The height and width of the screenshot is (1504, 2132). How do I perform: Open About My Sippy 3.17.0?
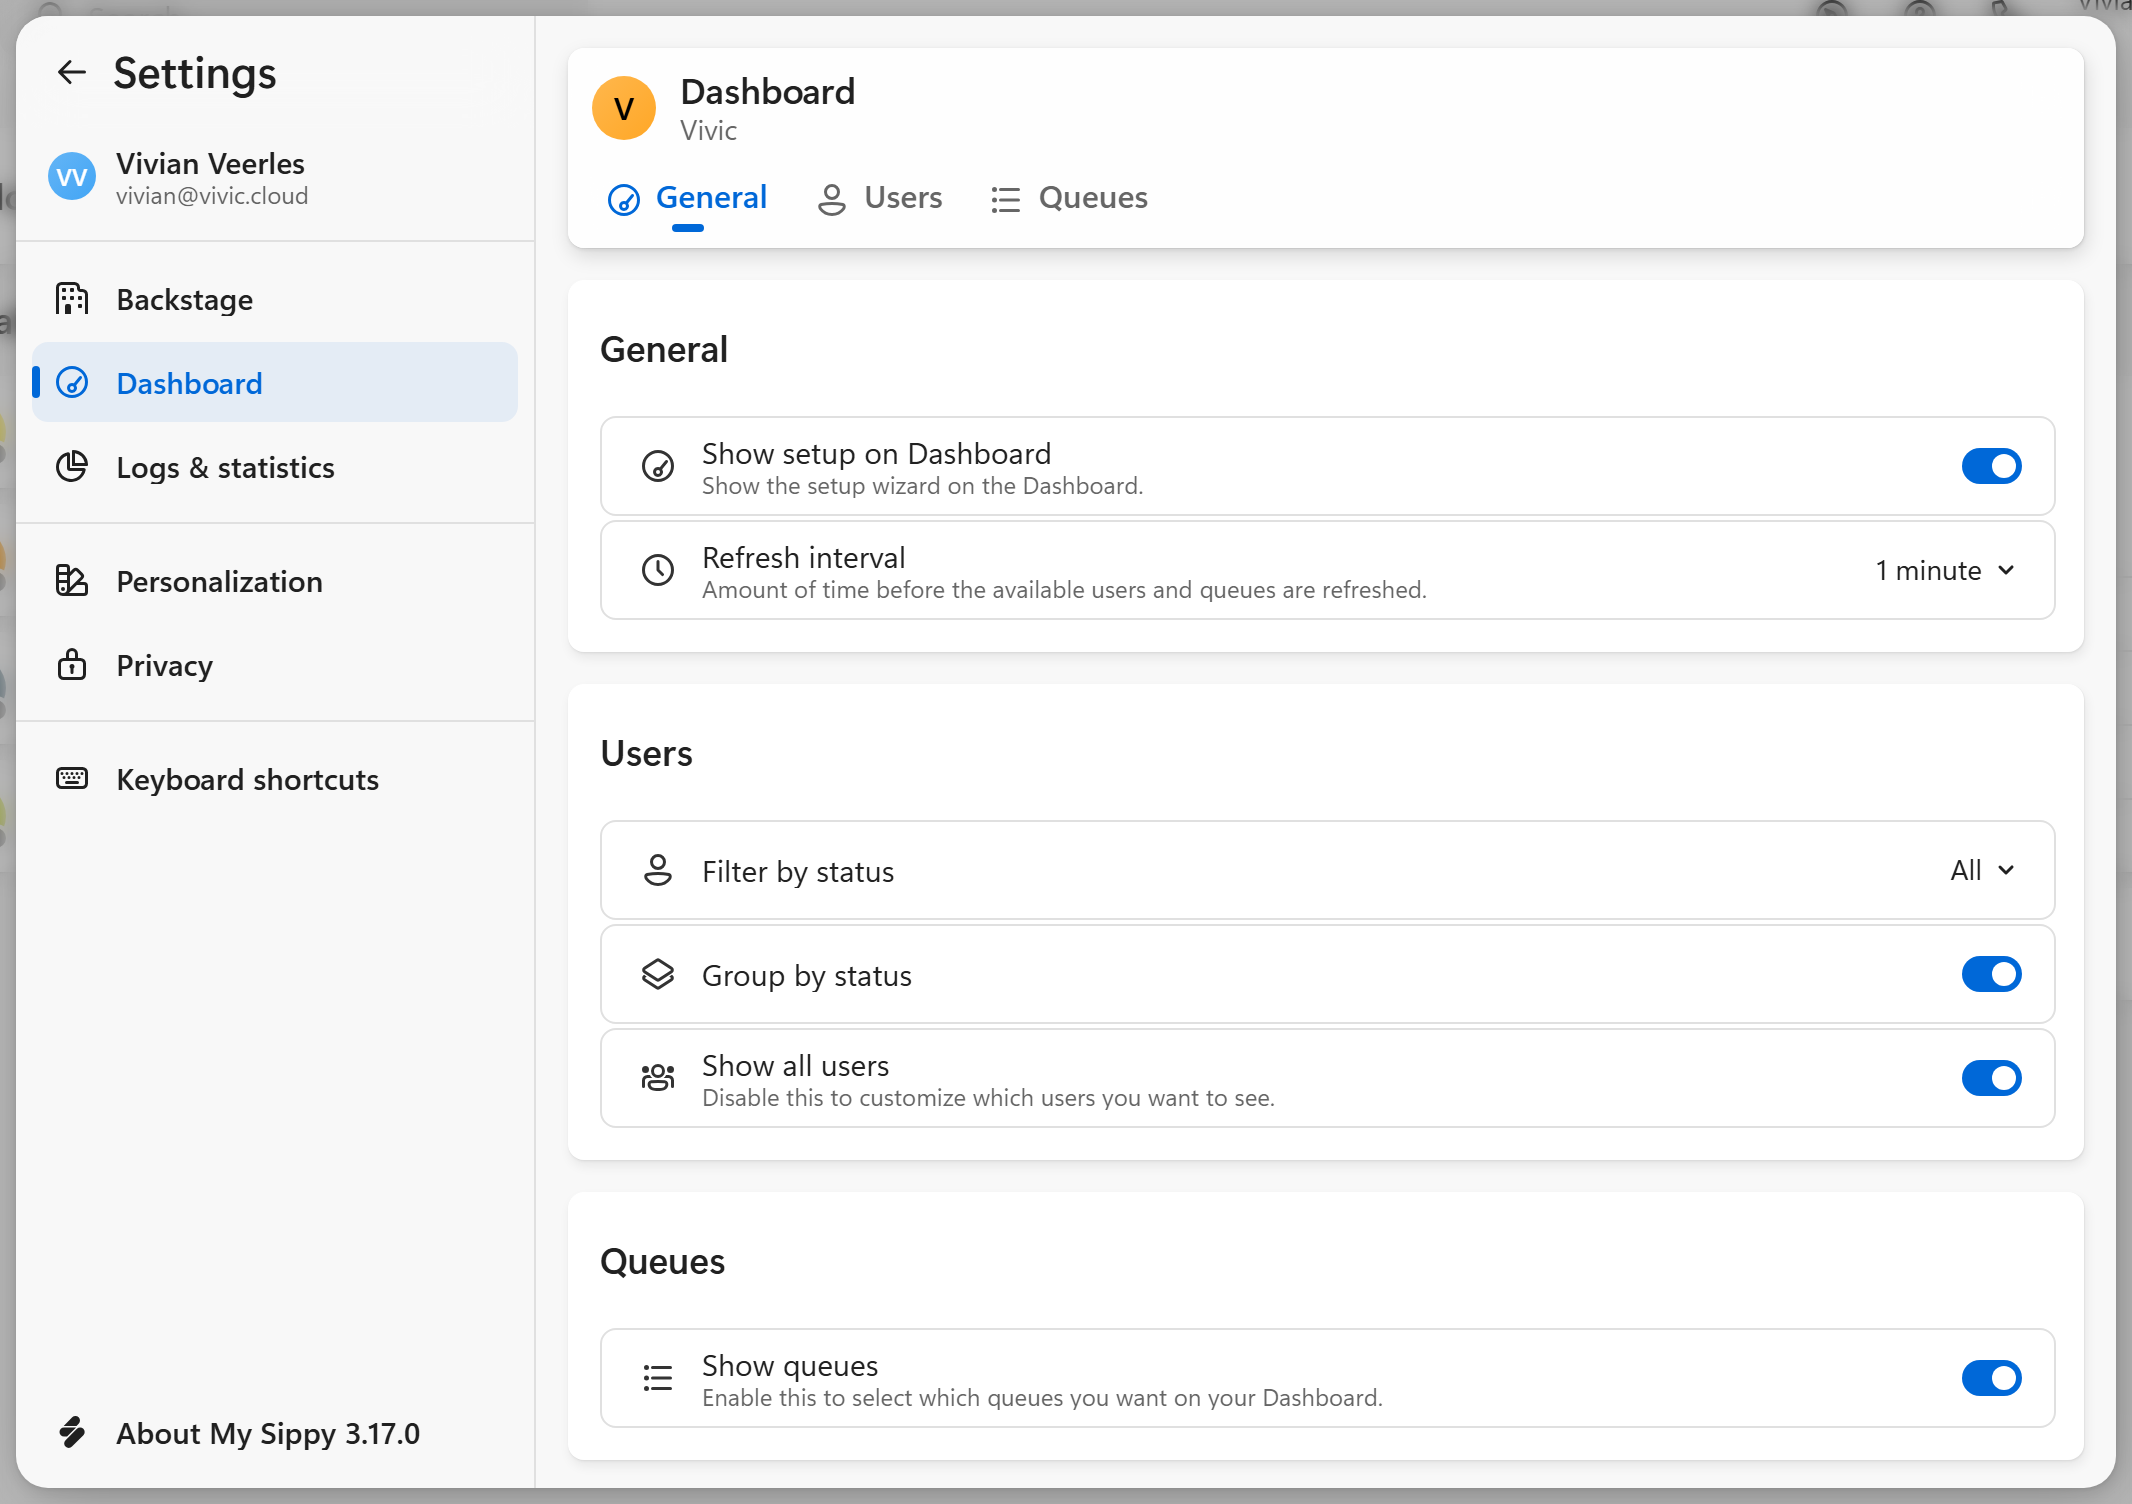pyautogui.click(x=267, y=1433)
